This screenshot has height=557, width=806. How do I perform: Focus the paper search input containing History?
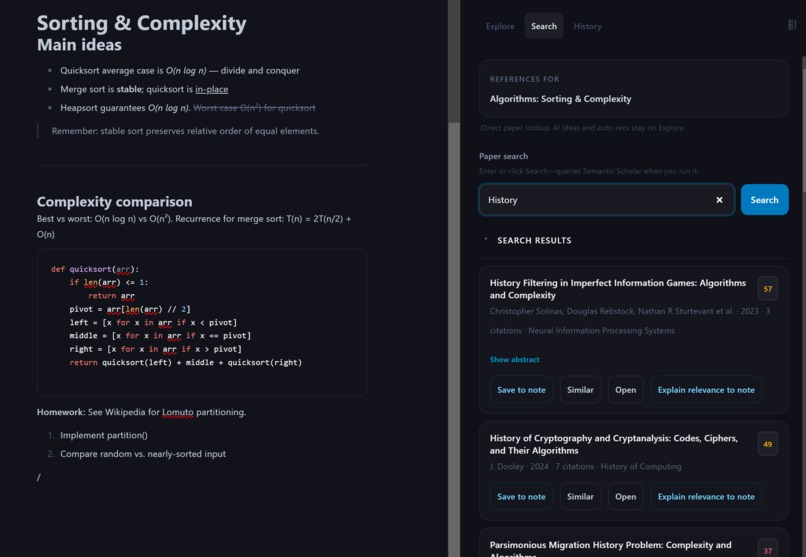606,200
